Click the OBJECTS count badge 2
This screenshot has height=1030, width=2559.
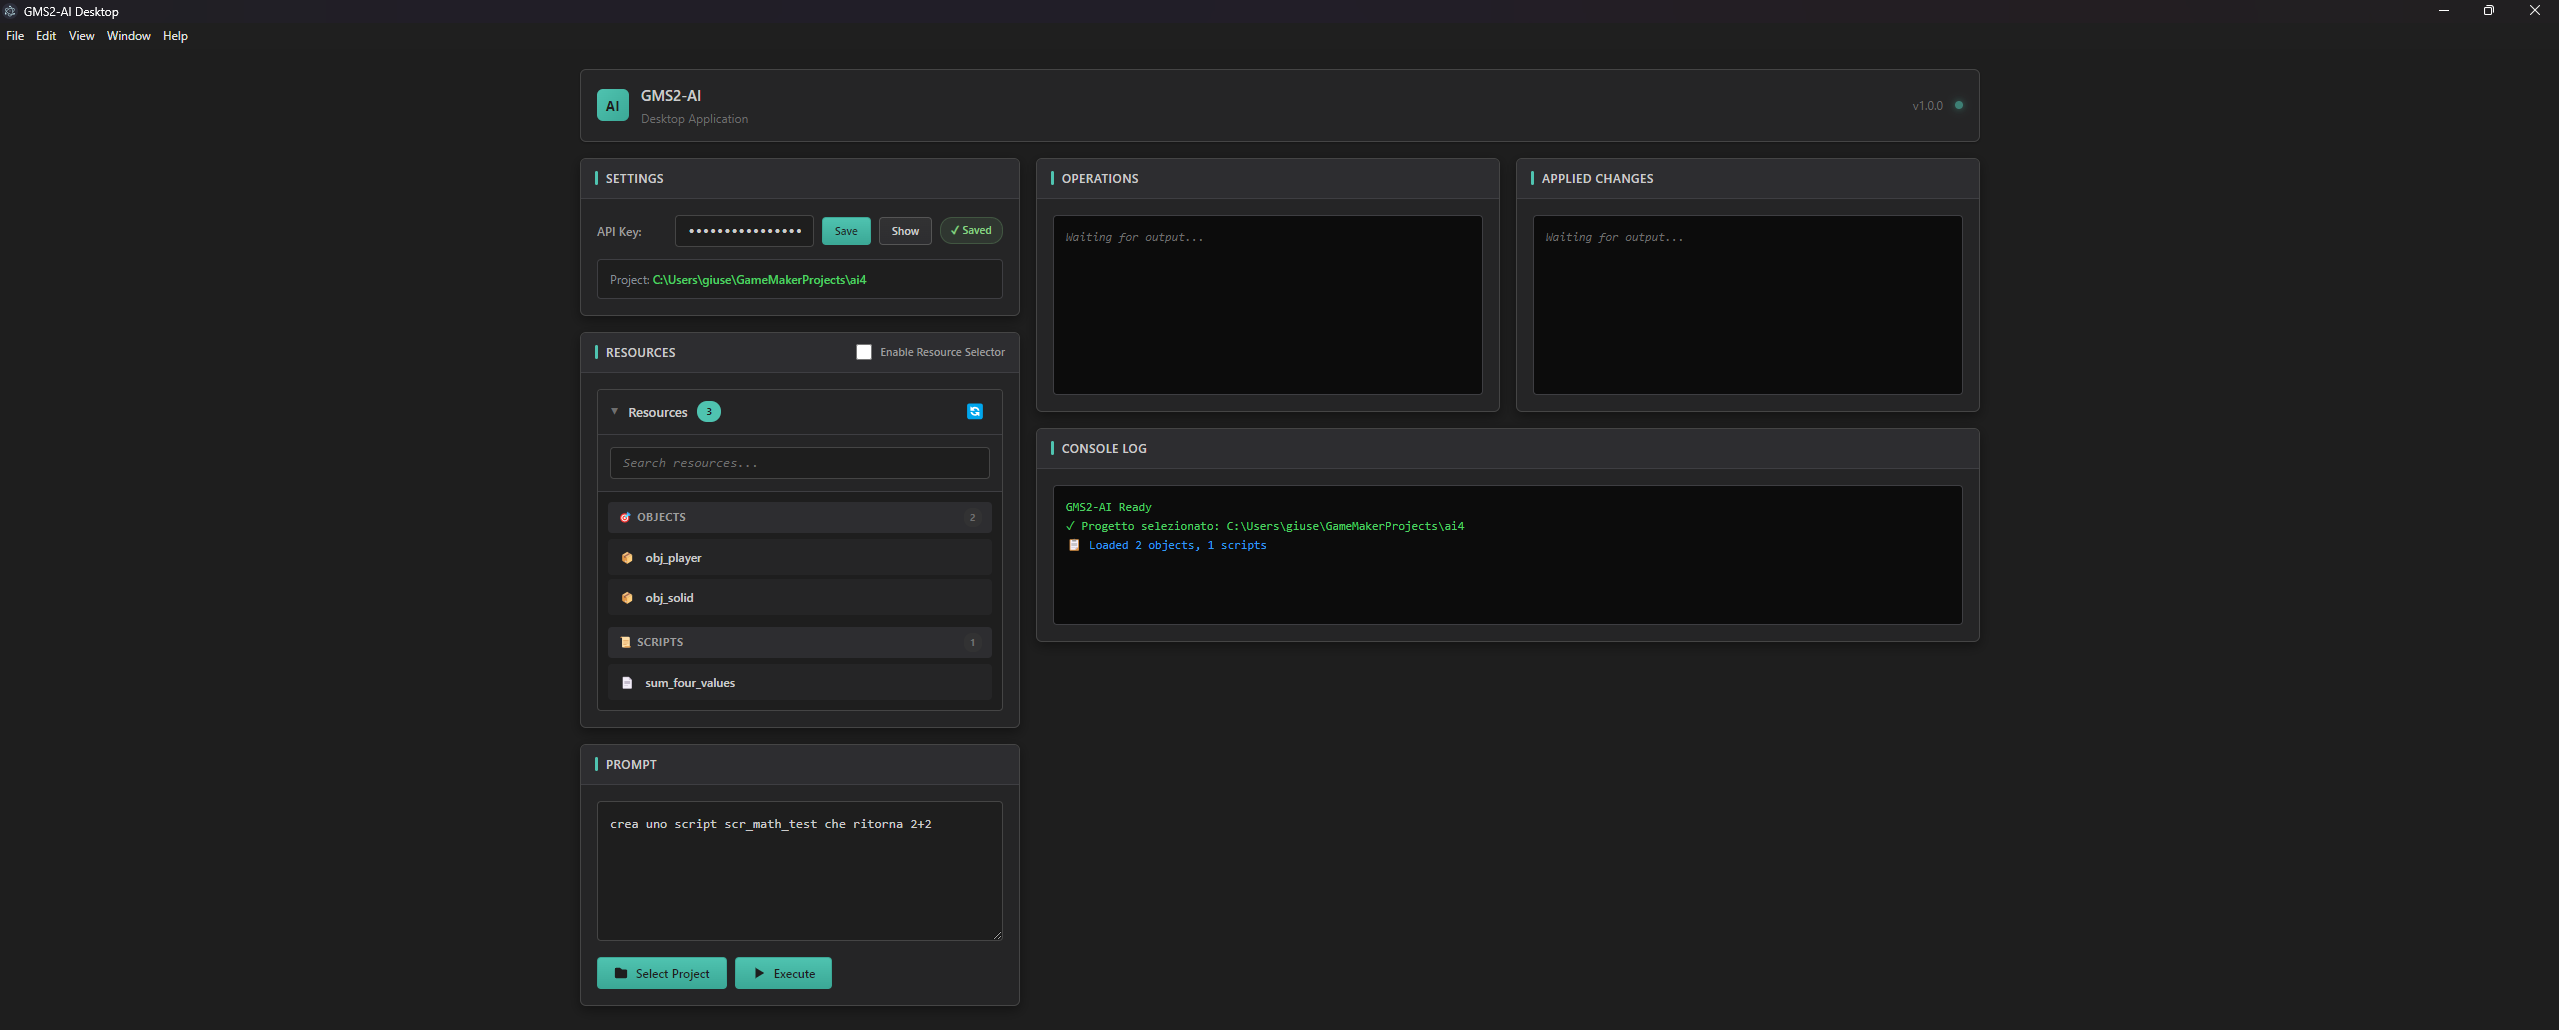click(972, 517)
